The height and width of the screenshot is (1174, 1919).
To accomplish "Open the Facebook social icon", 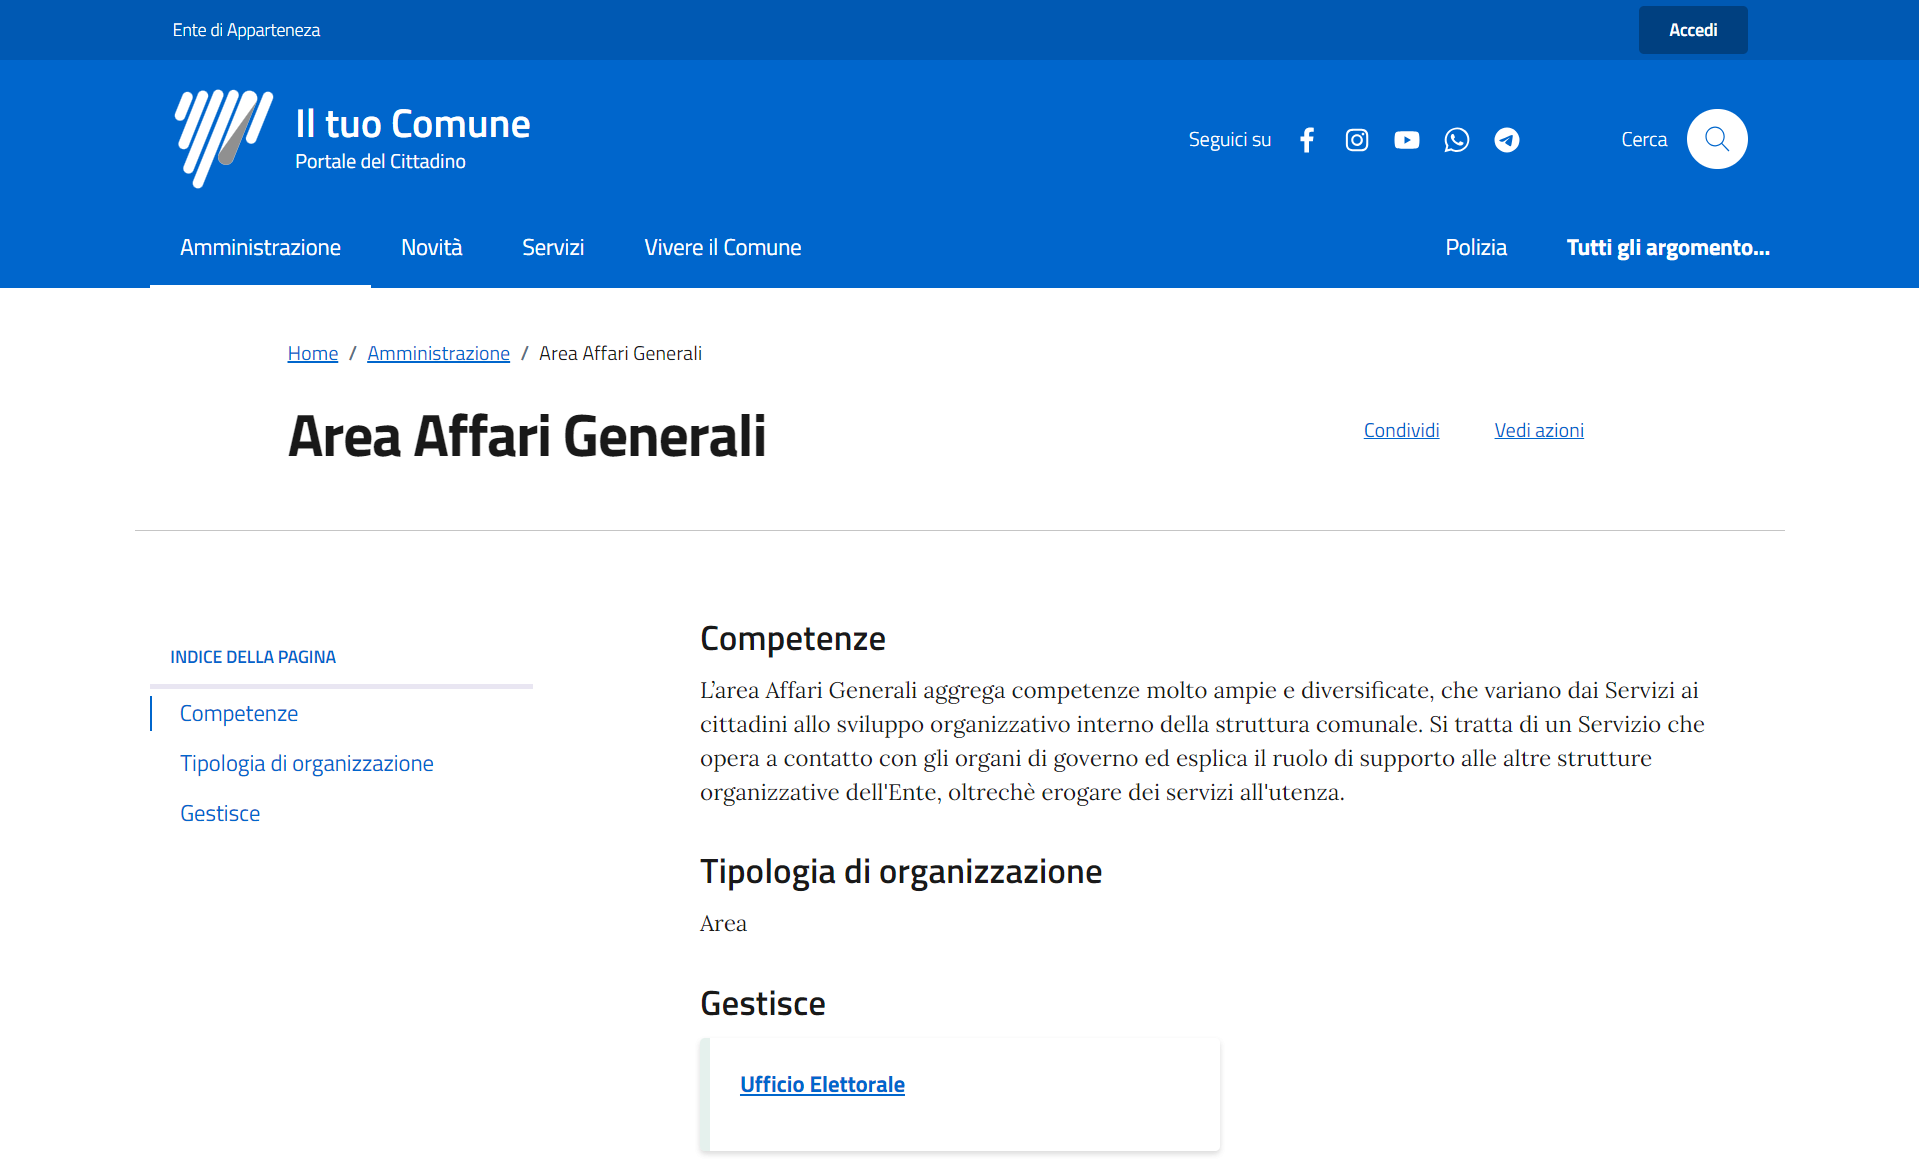I will (1306, 140).
